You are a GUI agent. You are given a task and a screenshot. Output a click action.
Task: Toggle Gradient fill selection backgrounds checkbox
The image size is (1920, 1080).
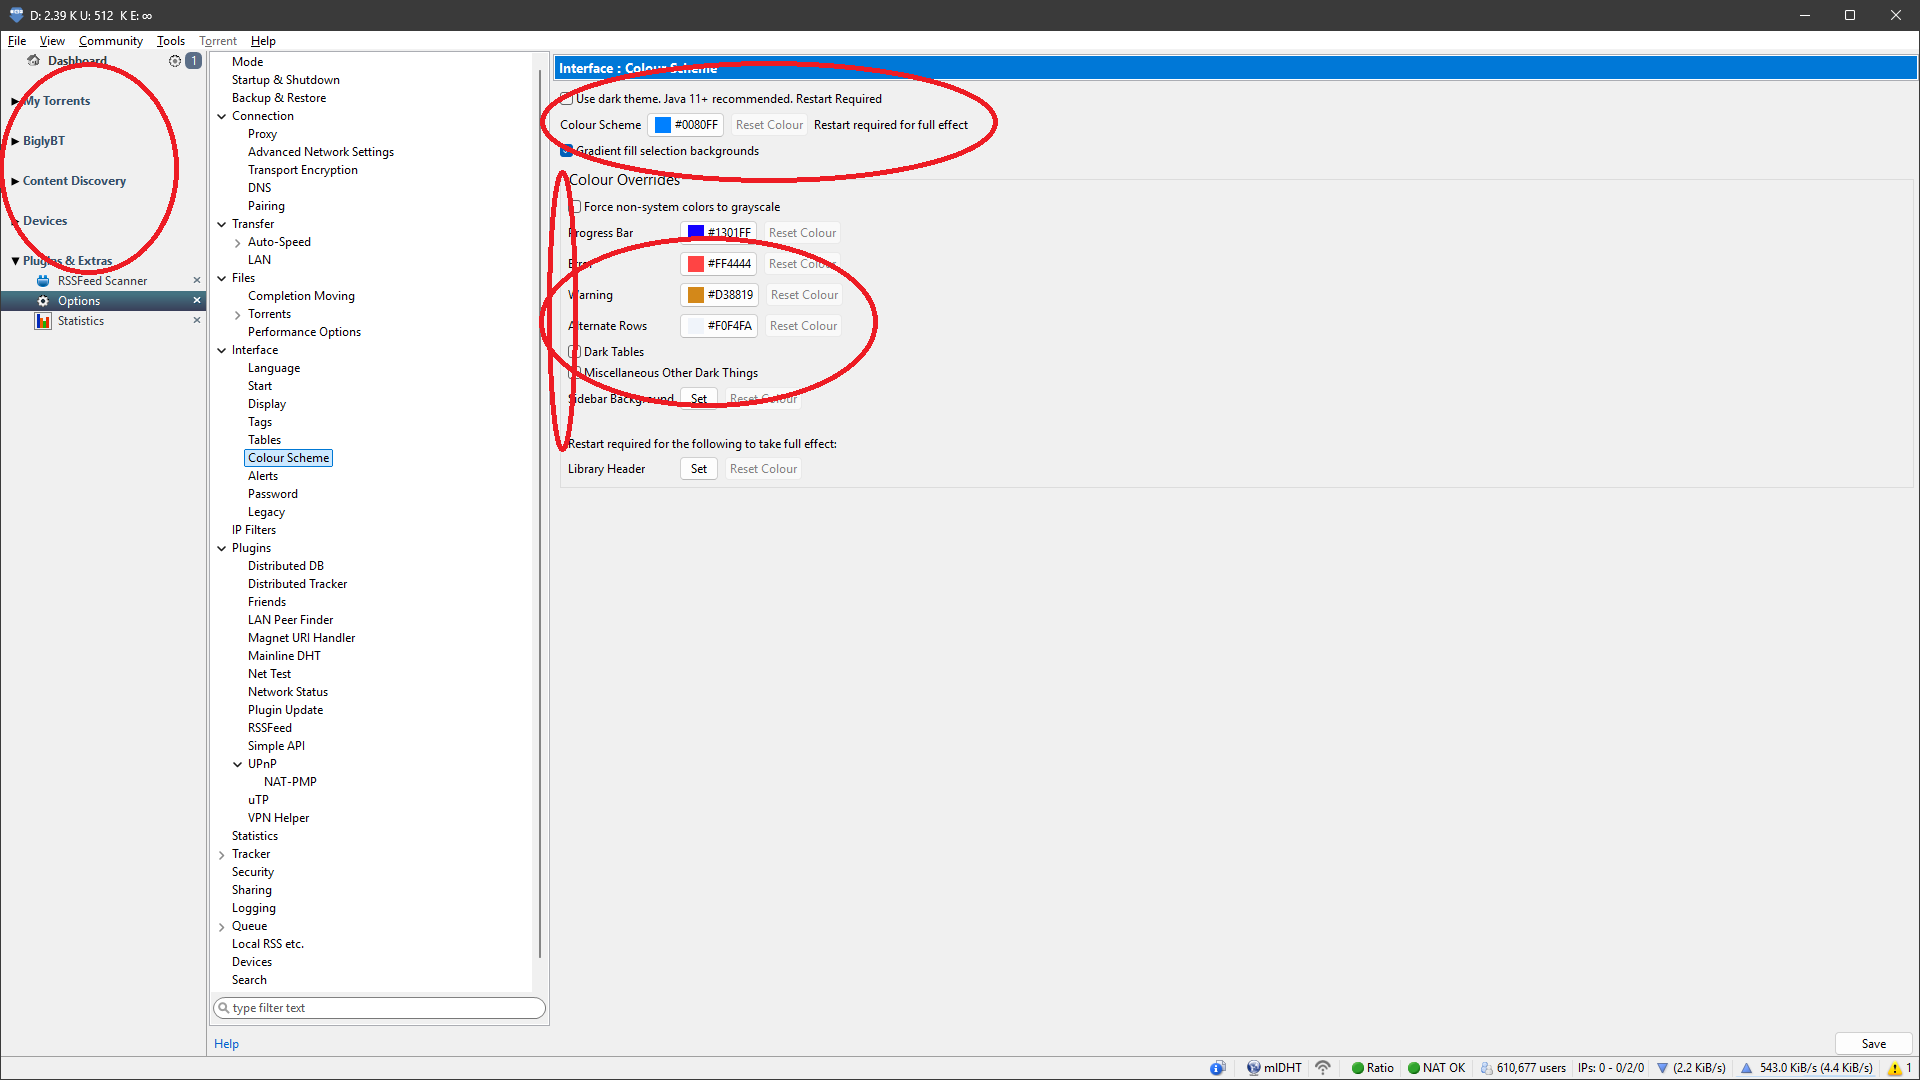tap(567, 151)
